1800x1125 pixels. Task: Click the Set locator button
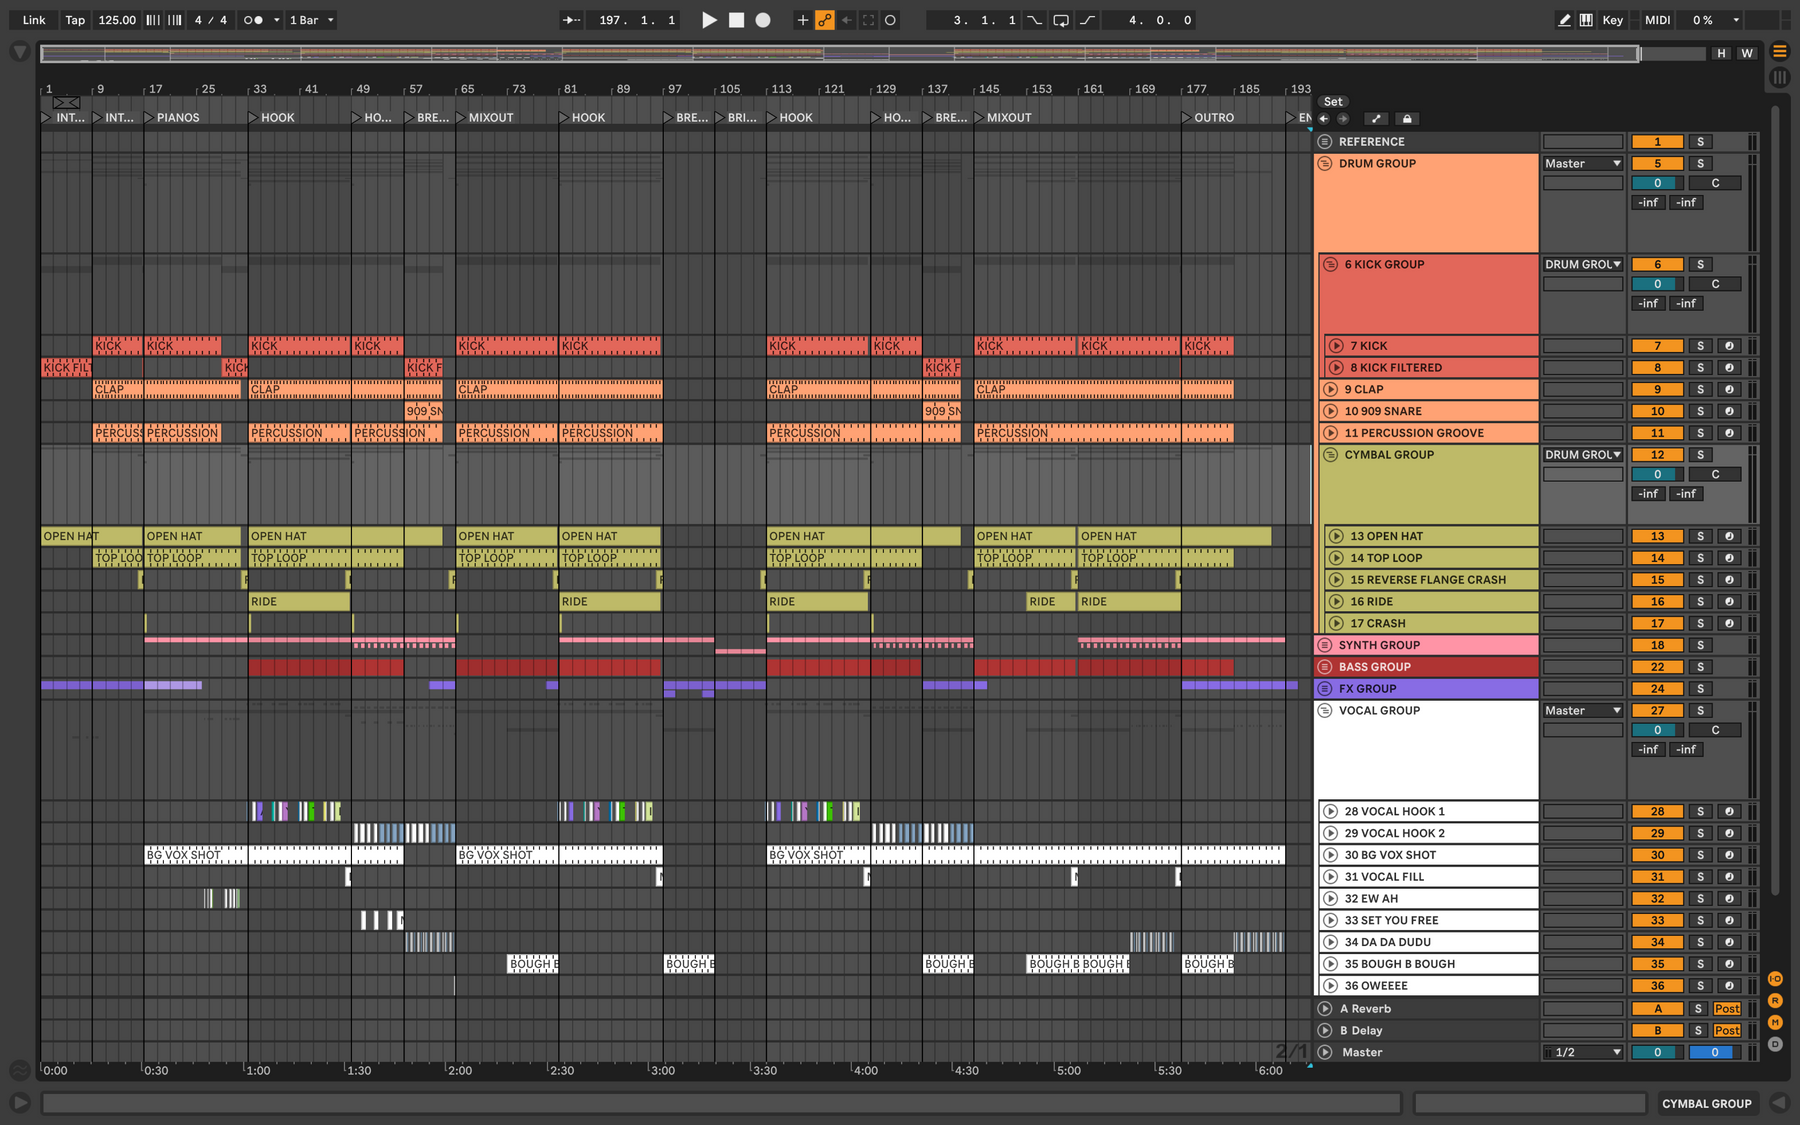point(1333,102)
